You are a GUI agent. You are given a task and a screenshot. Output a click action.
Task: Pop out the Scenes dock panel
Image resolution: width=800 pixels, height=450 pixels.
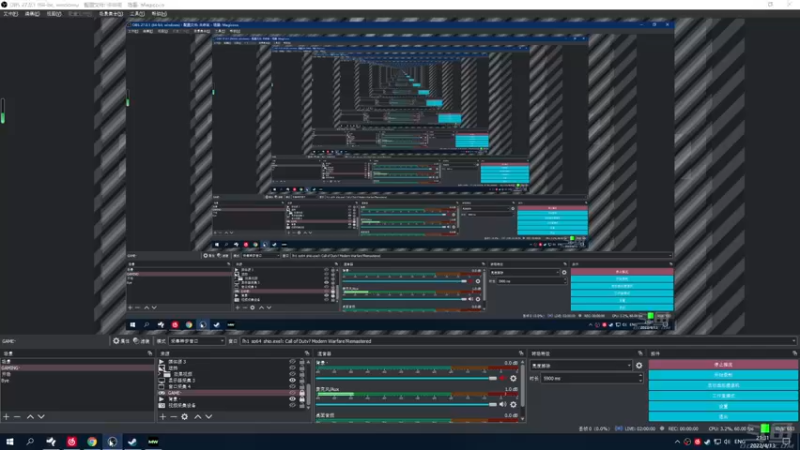(150, 353)
